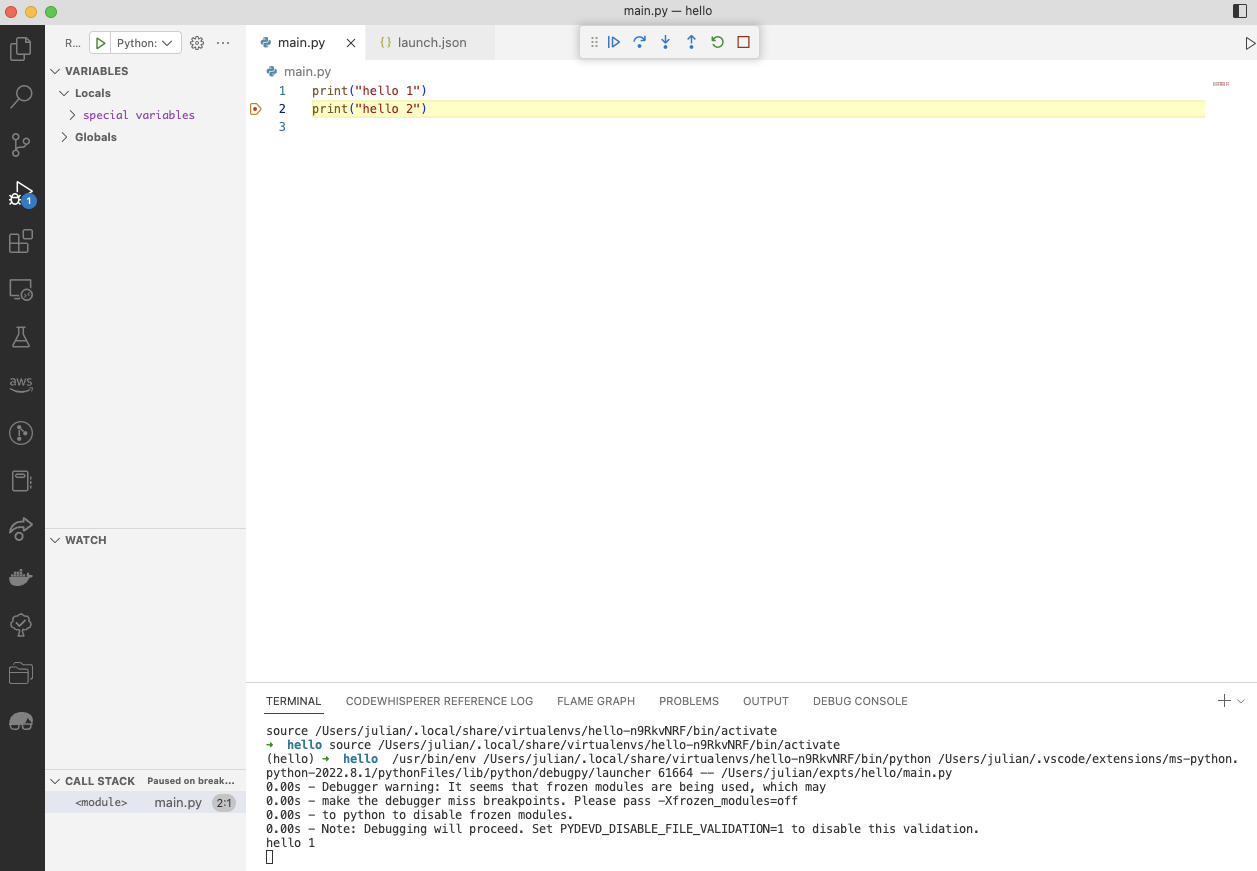
Task: Restart the debug session
Action: (x=717, y=42)
